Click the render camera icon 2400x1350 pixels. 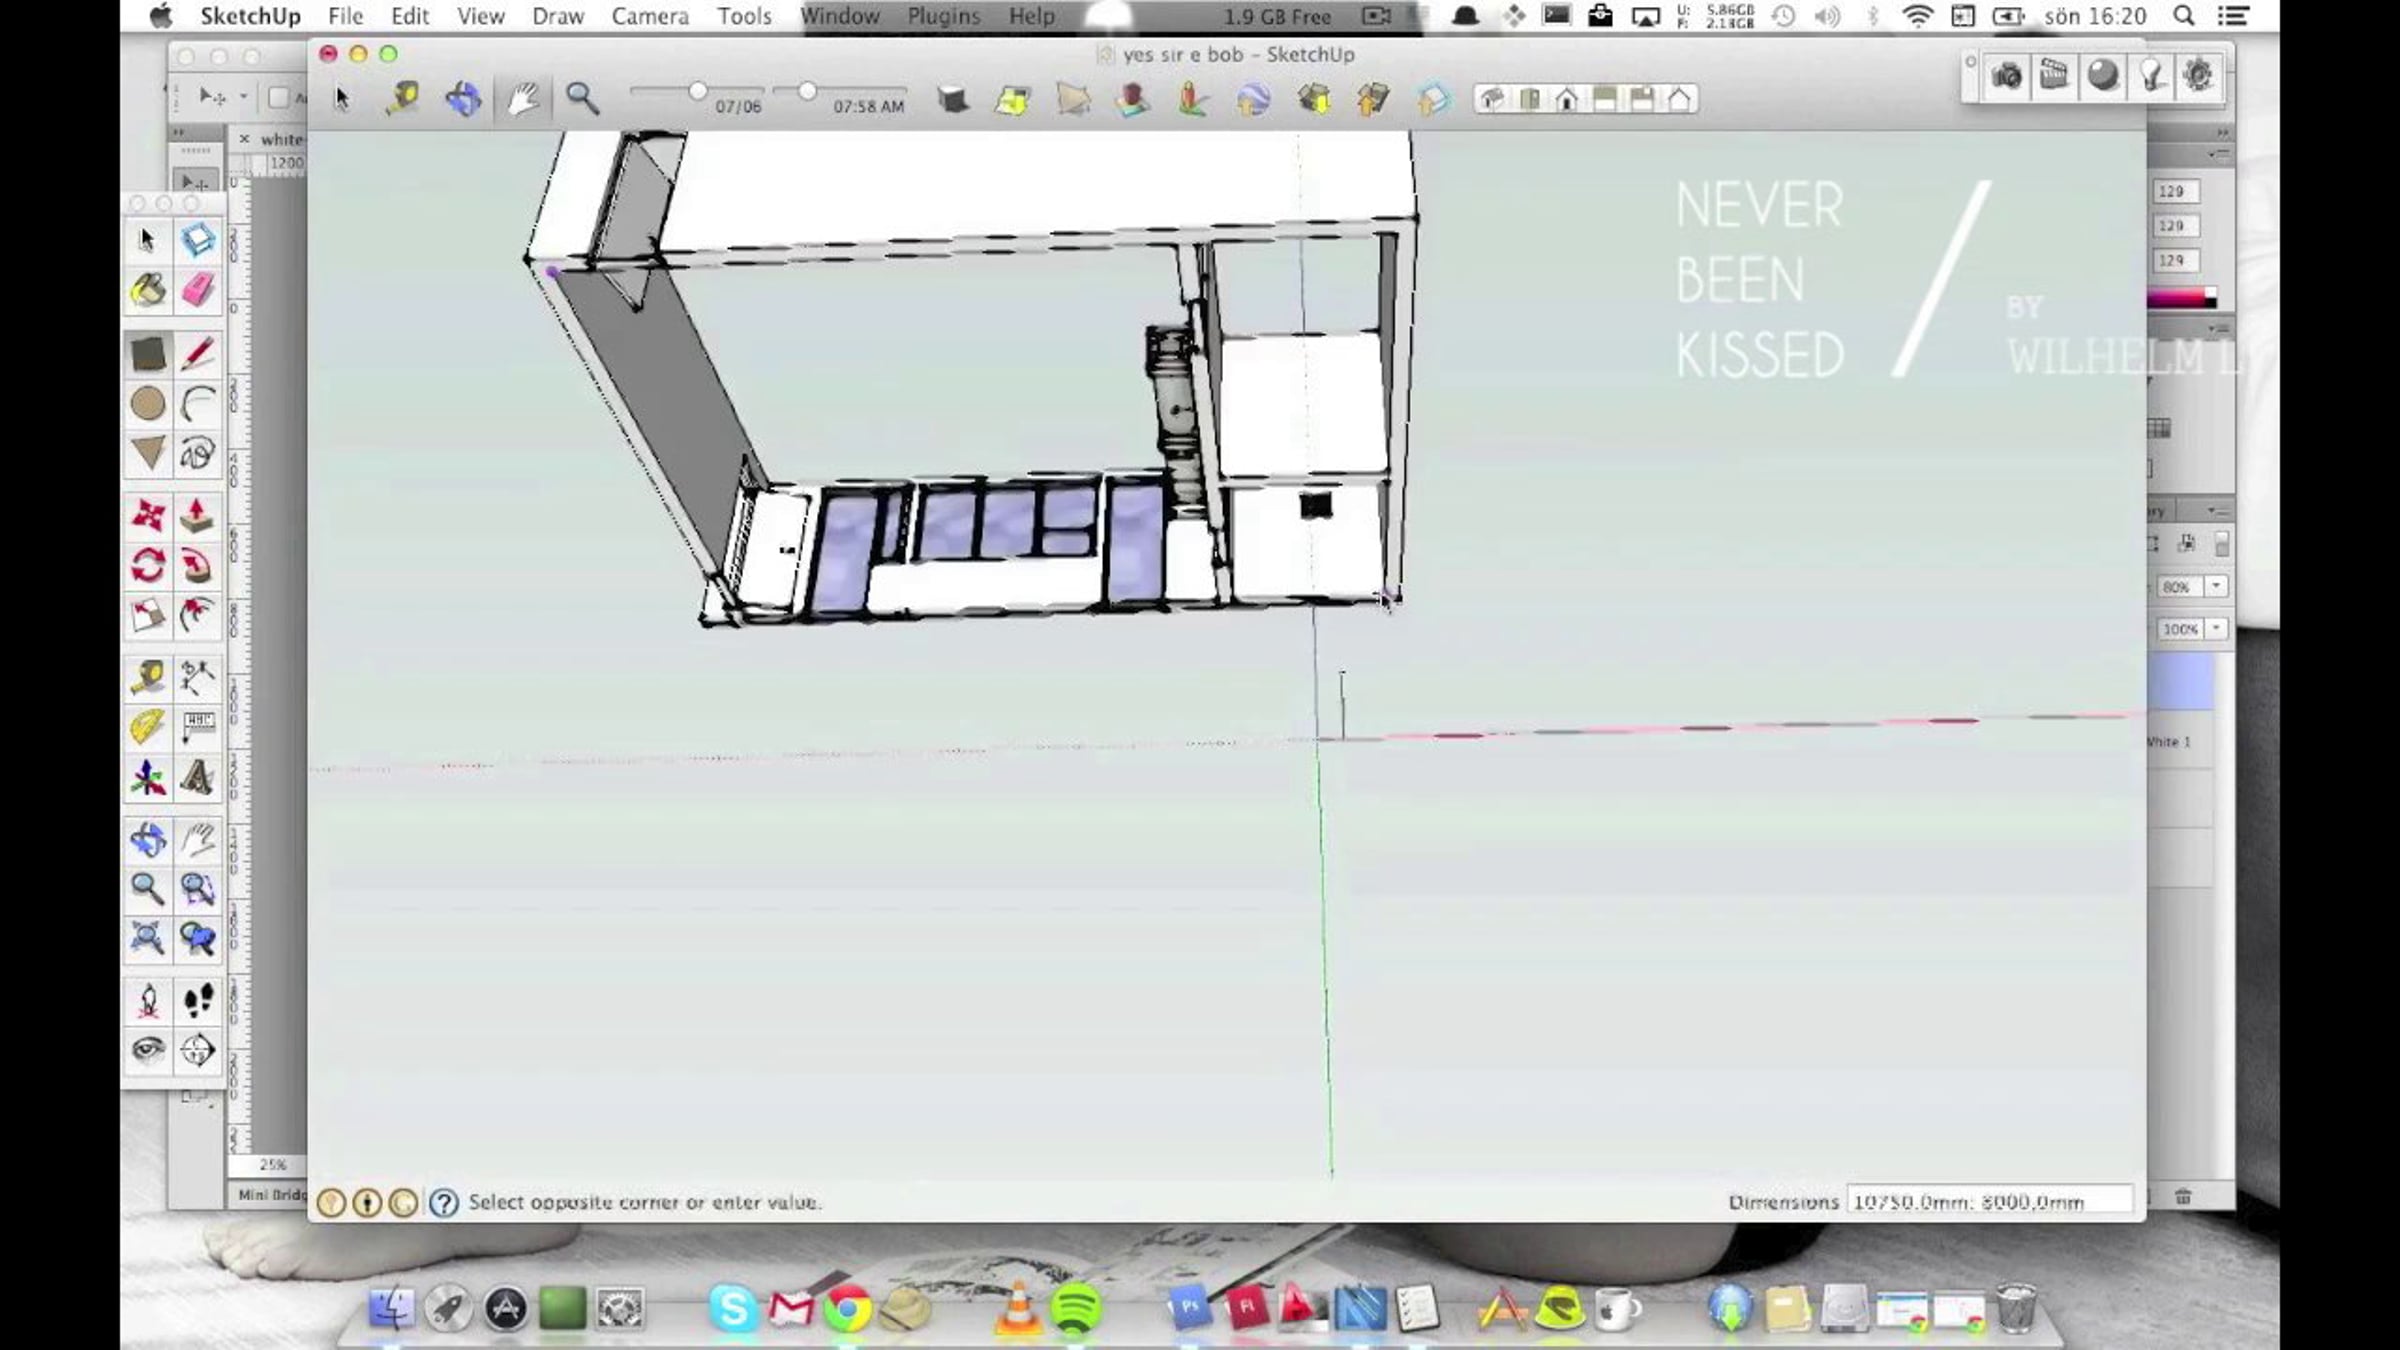pos(2006,77)
